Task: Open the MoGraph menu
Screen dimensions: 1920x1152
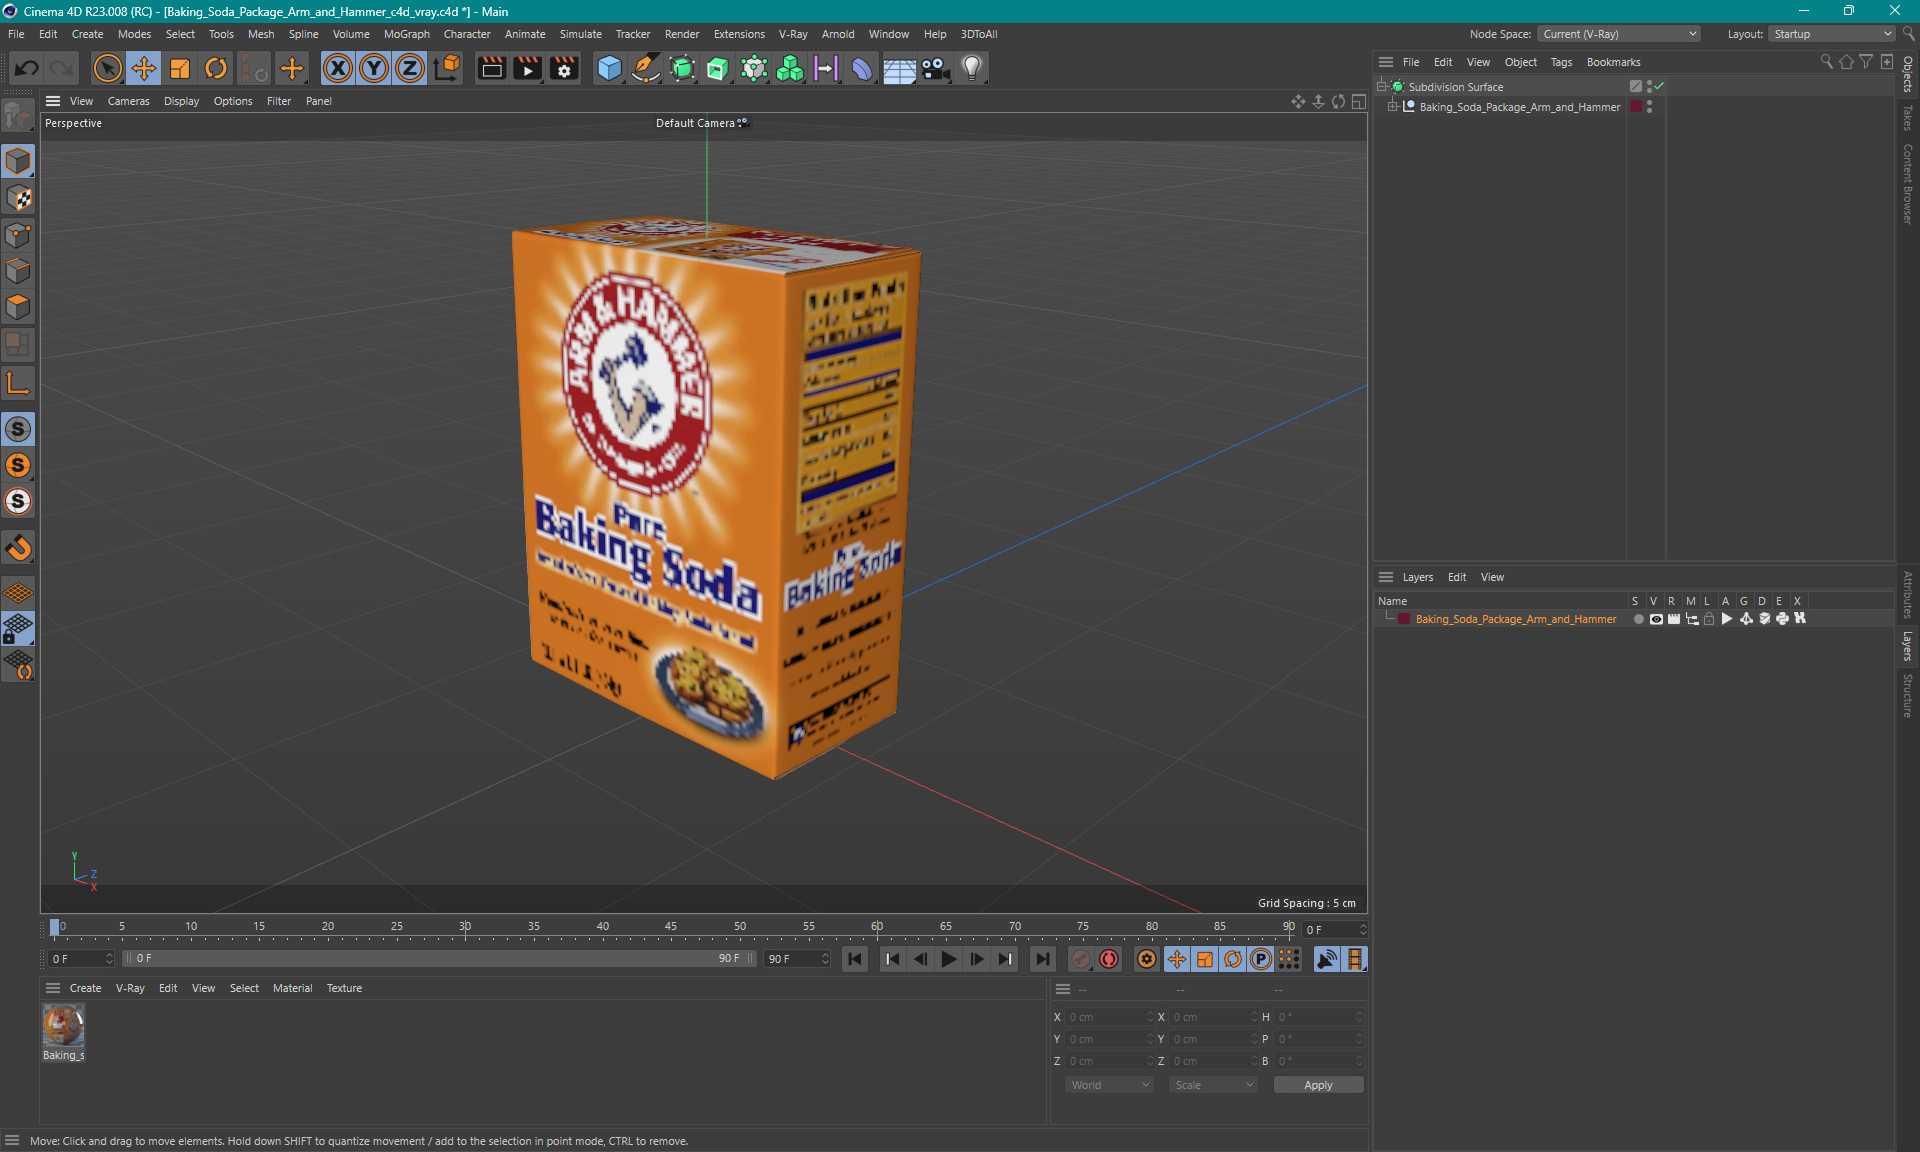Action: click(406, 34)
